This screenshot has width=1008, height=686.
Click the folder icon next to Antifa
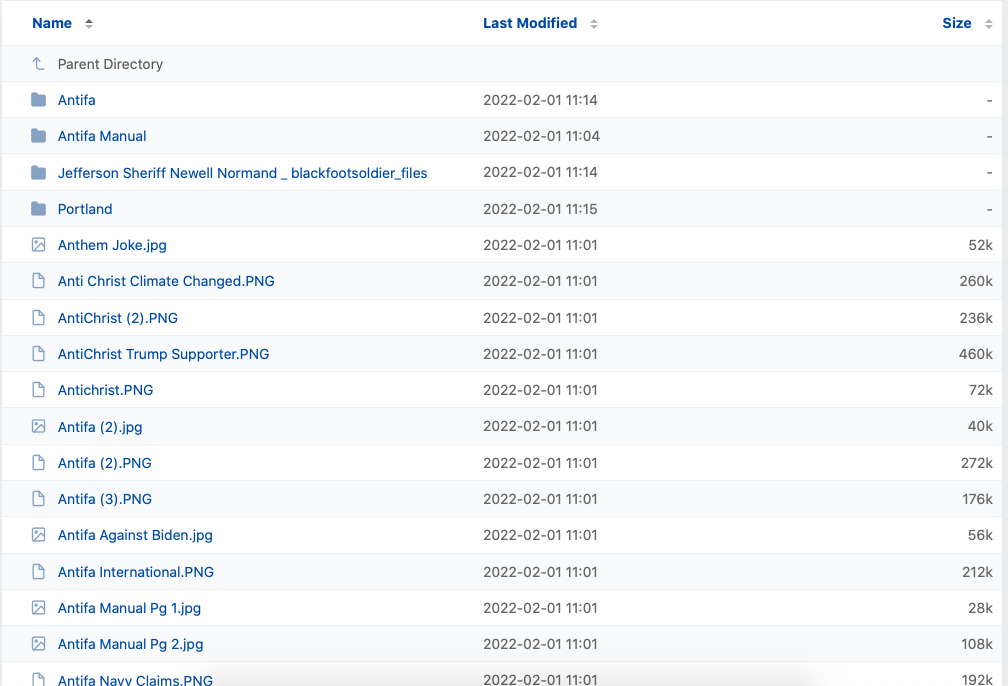39,100
